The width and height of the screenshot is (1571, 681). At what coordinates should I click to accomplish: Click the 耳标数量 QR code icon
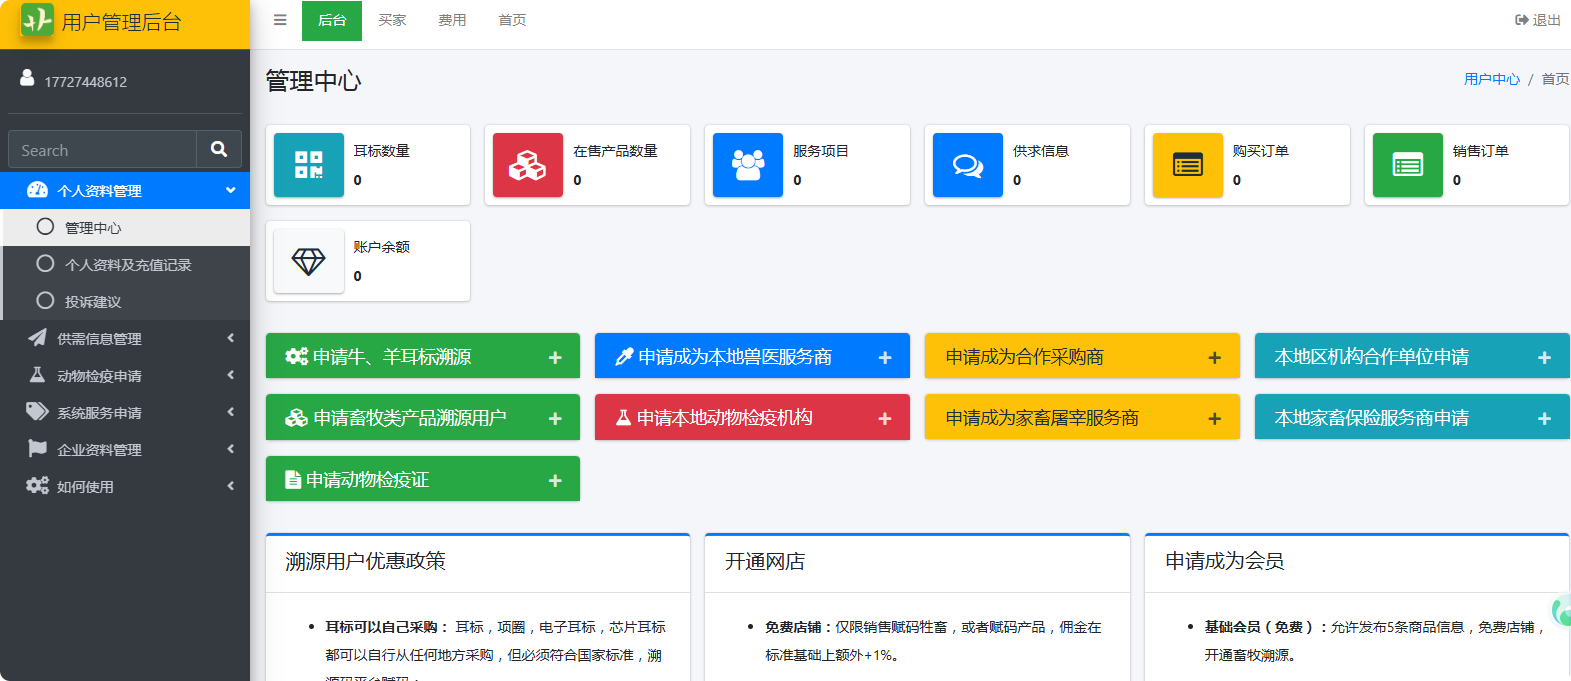point(309,165)
